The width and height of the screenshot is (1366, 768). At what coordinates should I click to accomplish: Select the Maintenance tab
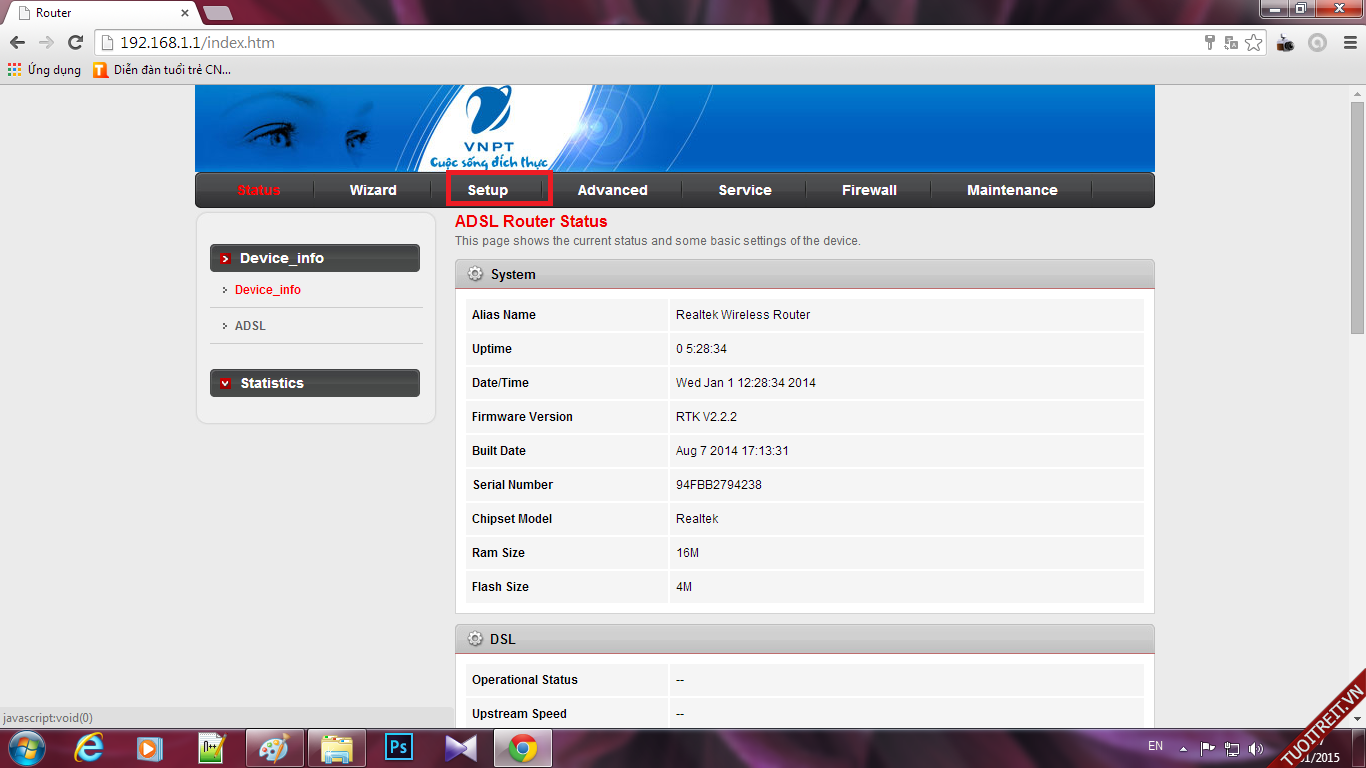click(x=1011, y=190)
